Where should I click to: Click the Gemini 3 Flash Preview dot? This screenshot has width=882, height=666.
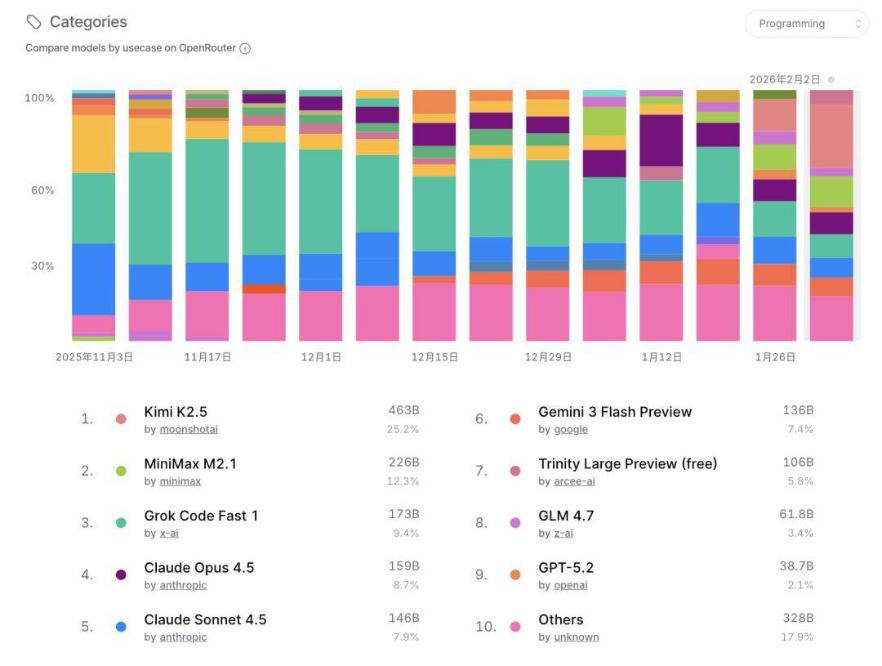coord(515,420)
